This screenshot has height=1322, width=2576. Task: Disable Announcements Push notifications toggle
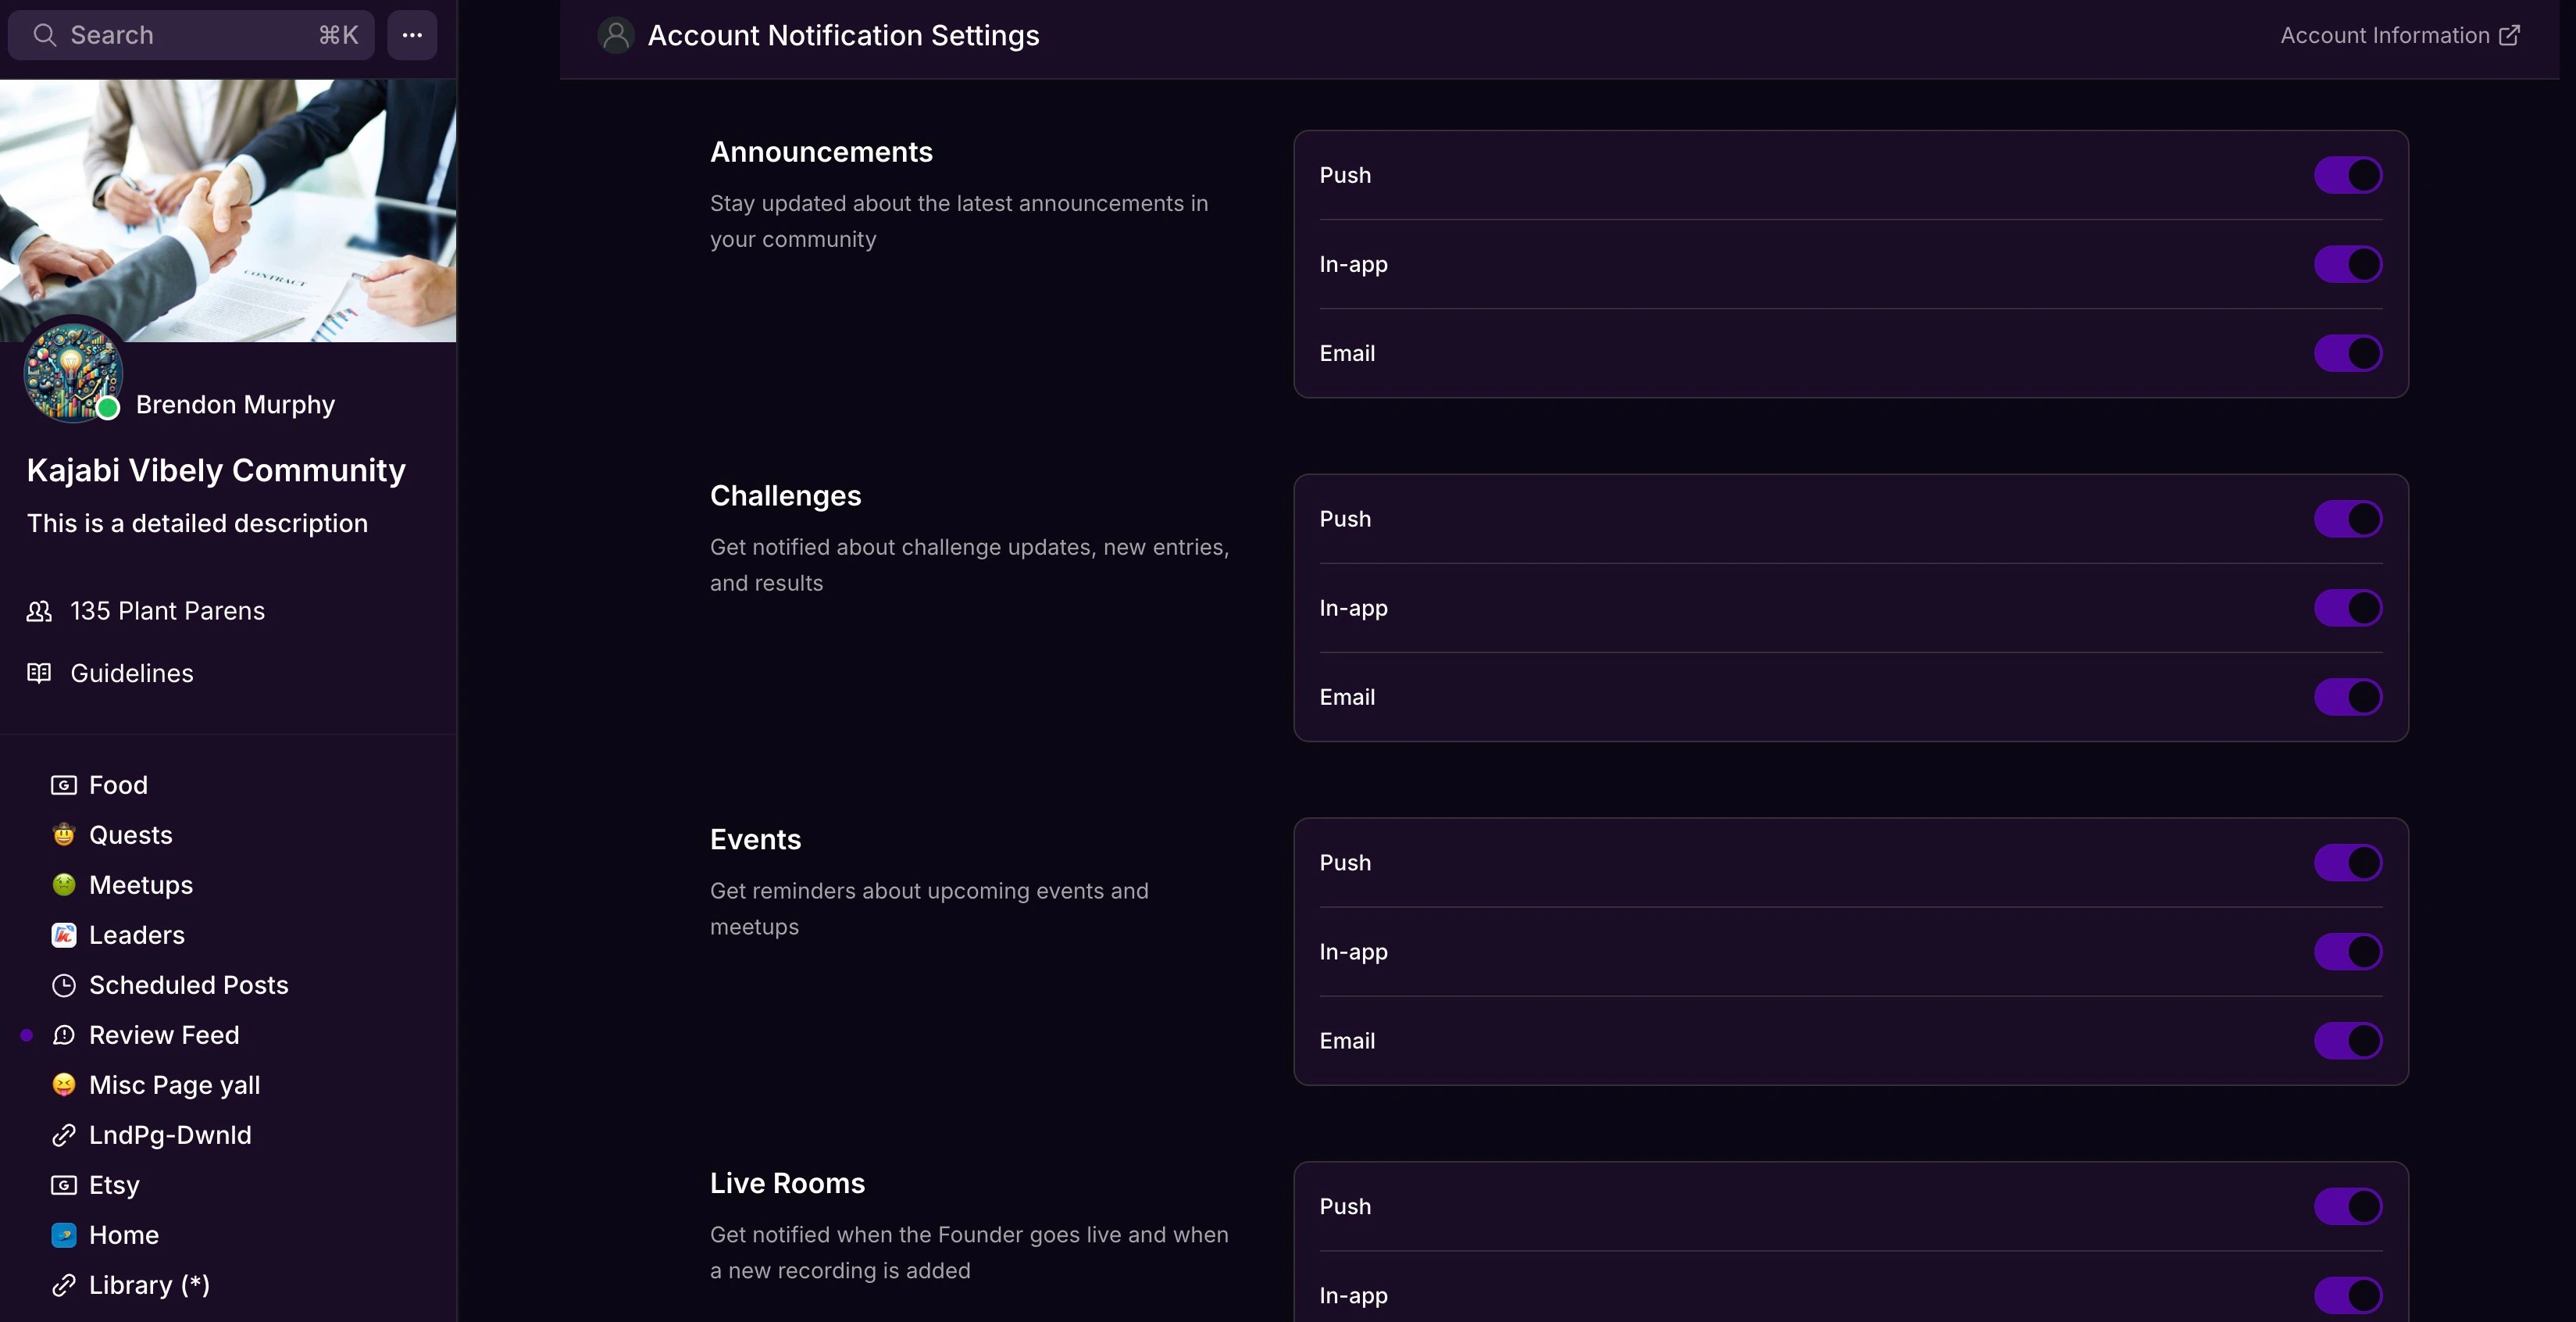[2347, 175]
